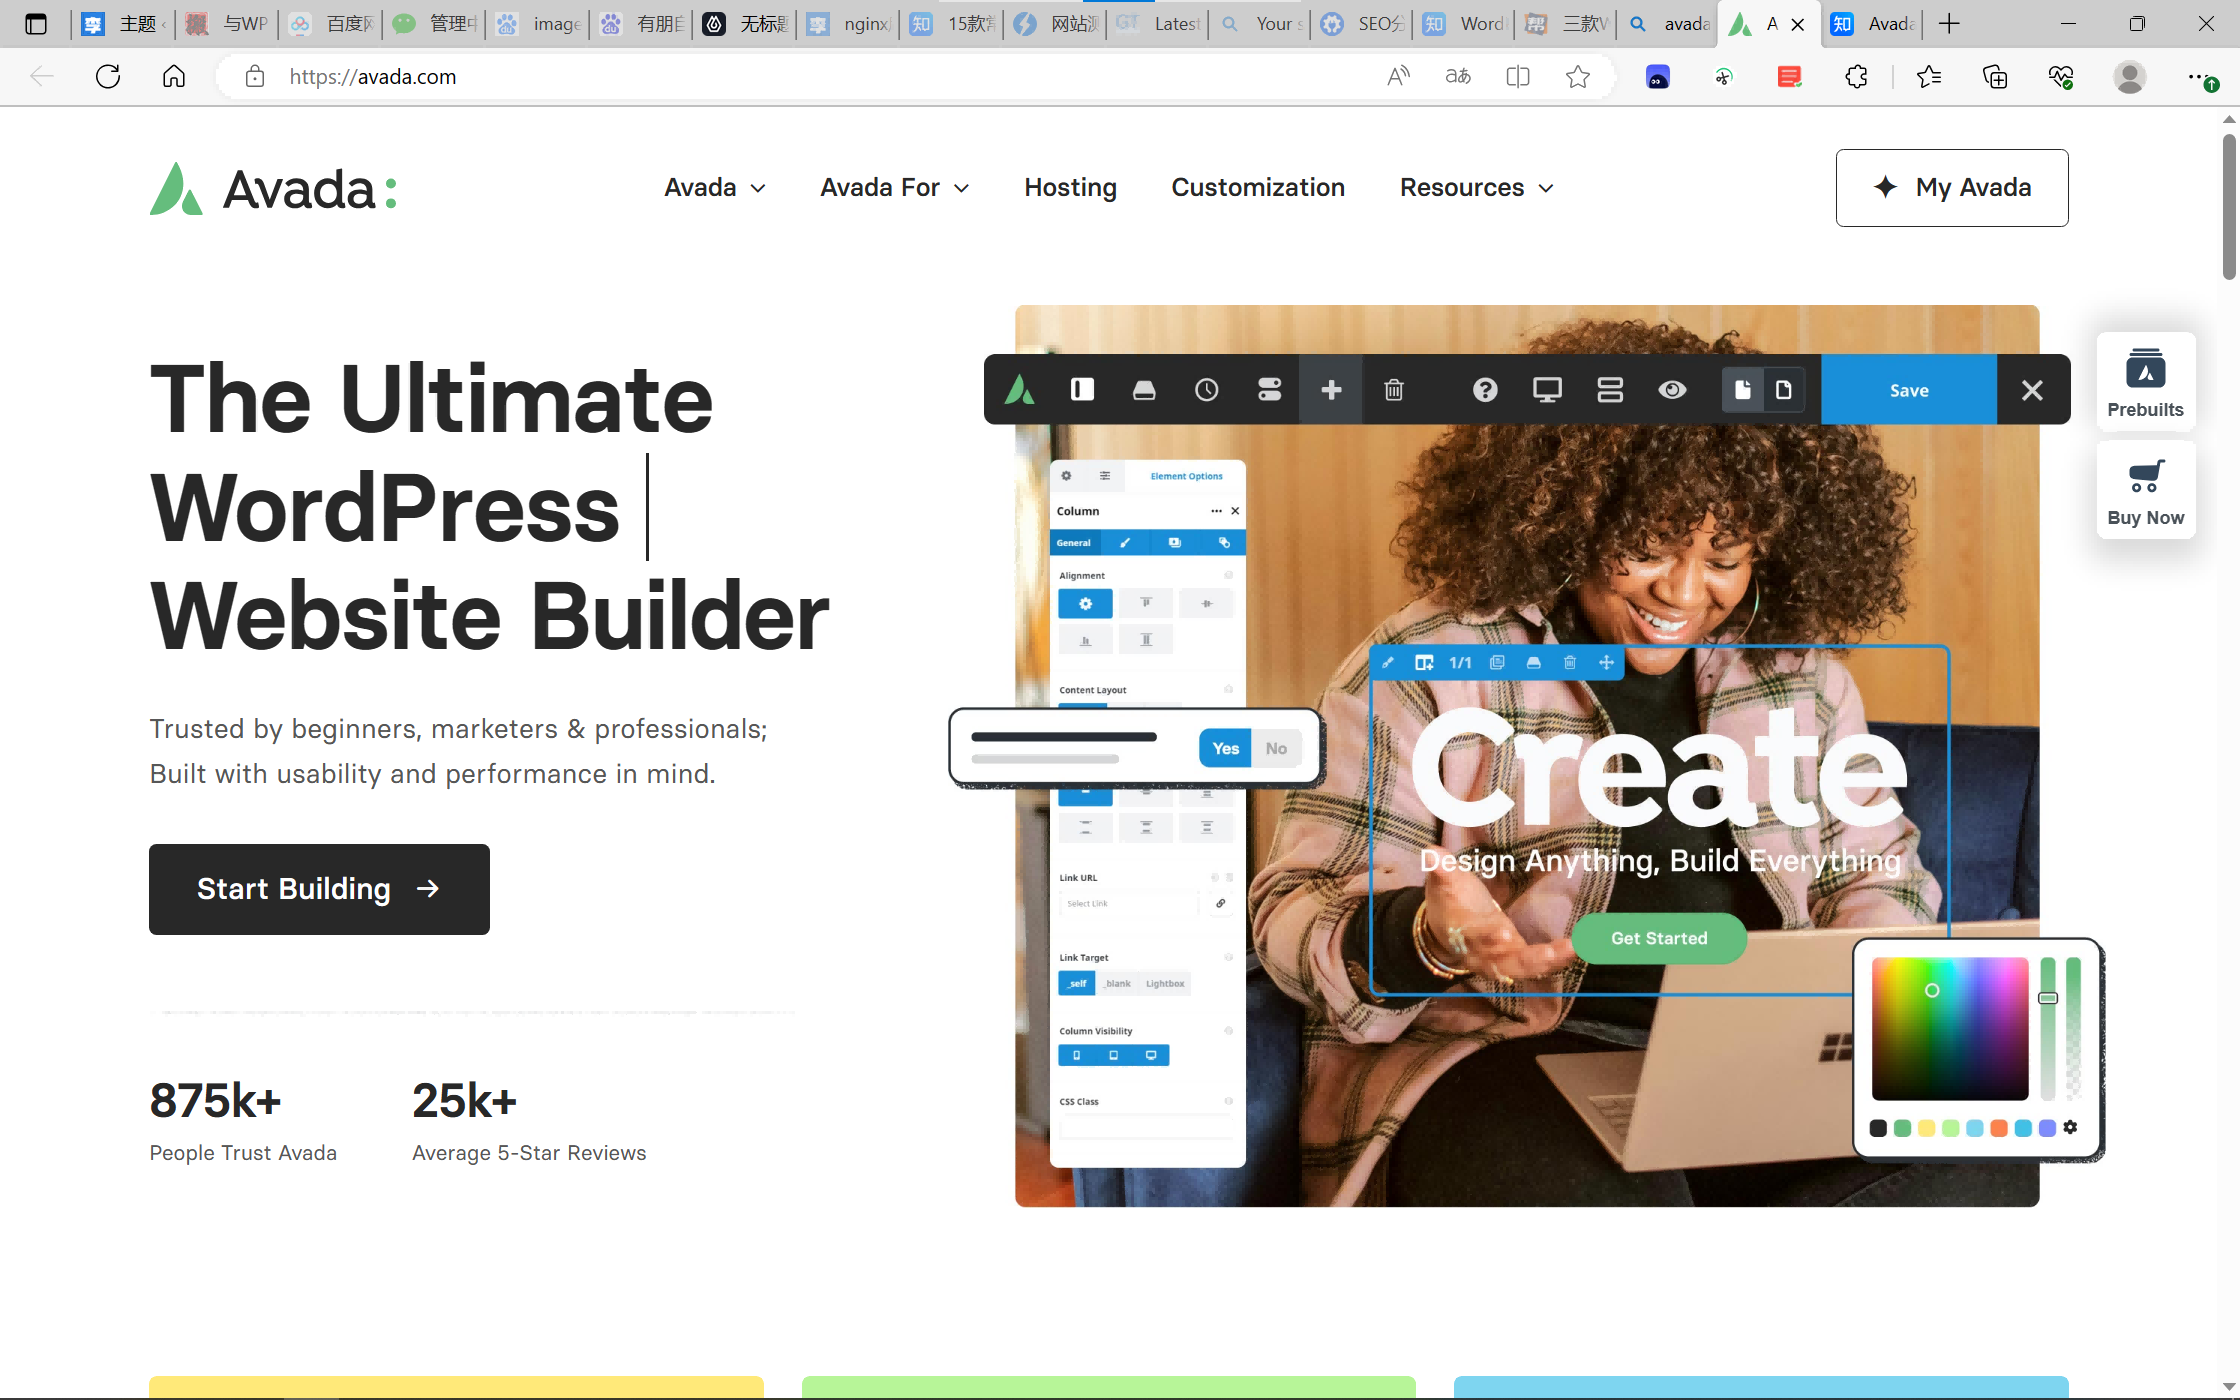Click the My Avada button

tap(1951, 188)
